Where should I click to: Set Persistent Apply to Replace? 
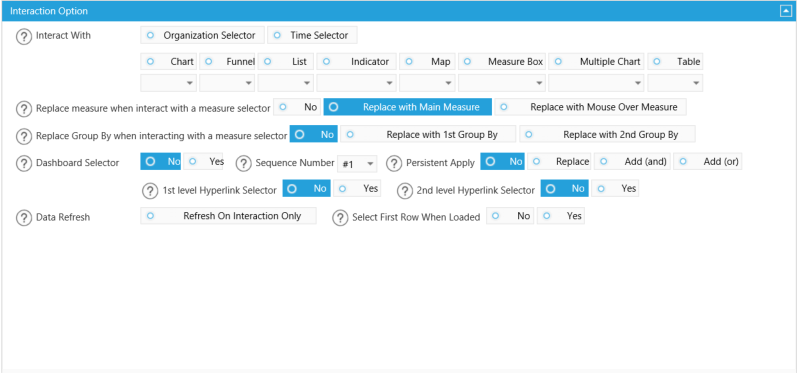(559, 161)
